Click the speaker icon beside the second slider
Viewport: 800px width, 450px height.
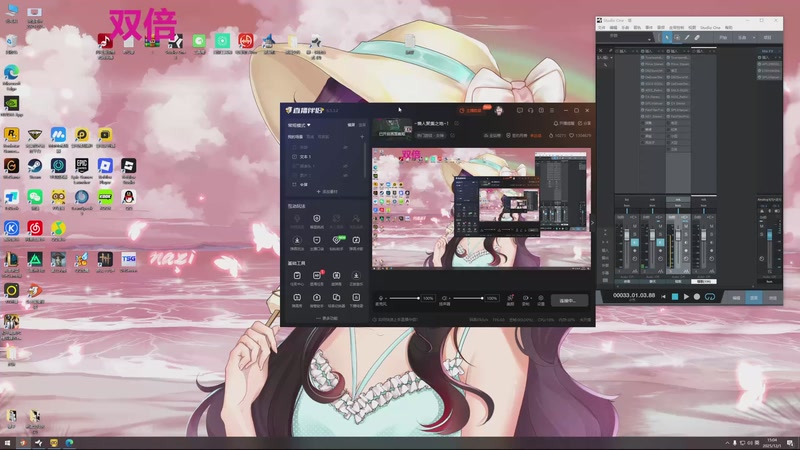[444, 298]
